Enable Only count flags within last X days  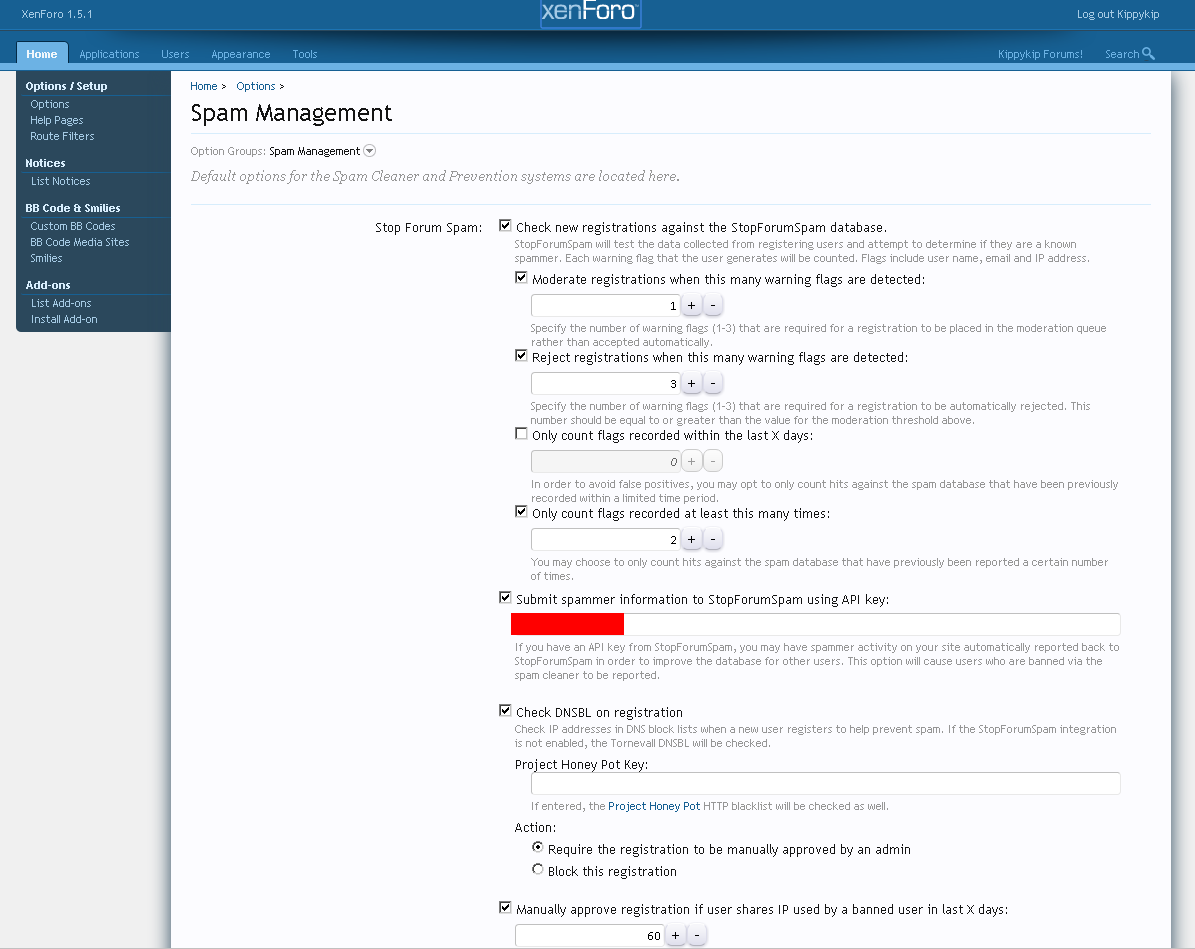(521, 435)
